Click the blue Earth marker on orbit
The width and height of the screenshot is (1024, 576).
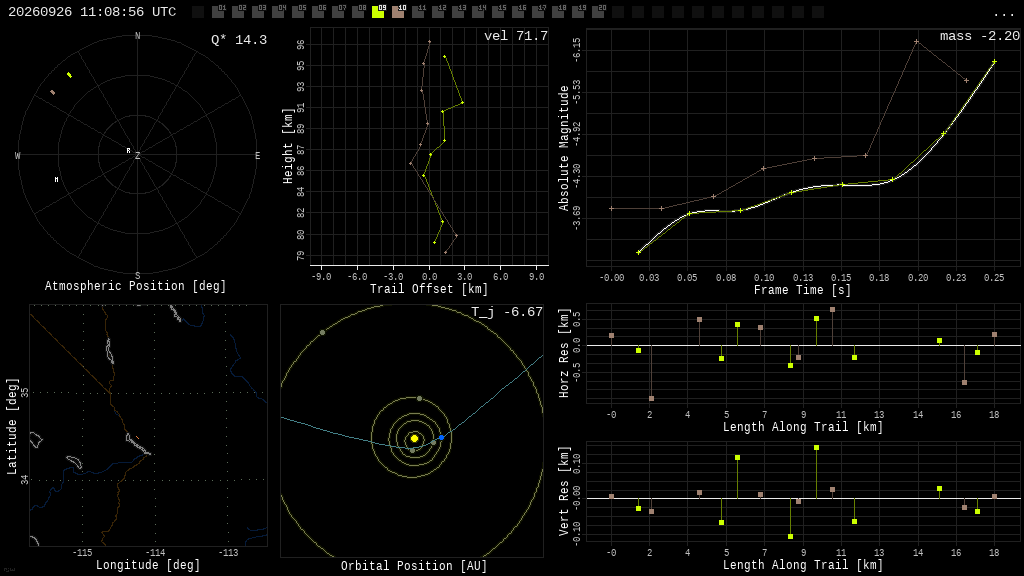[x=441, y=438]
